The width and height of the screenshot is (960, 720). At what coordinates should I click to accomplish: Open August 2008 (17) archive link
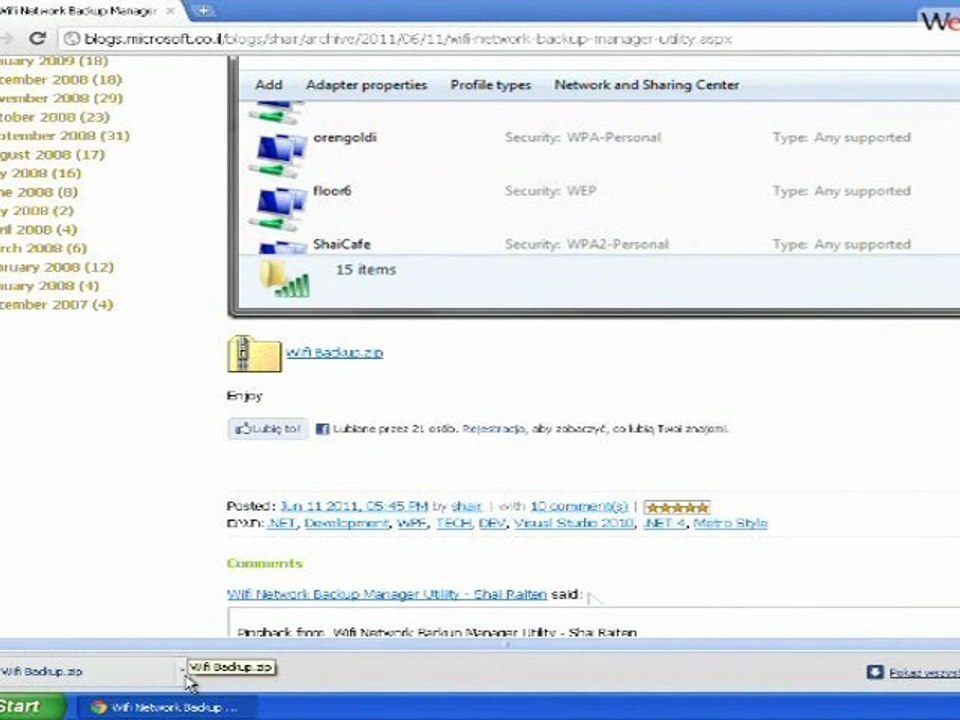[53, 155]
